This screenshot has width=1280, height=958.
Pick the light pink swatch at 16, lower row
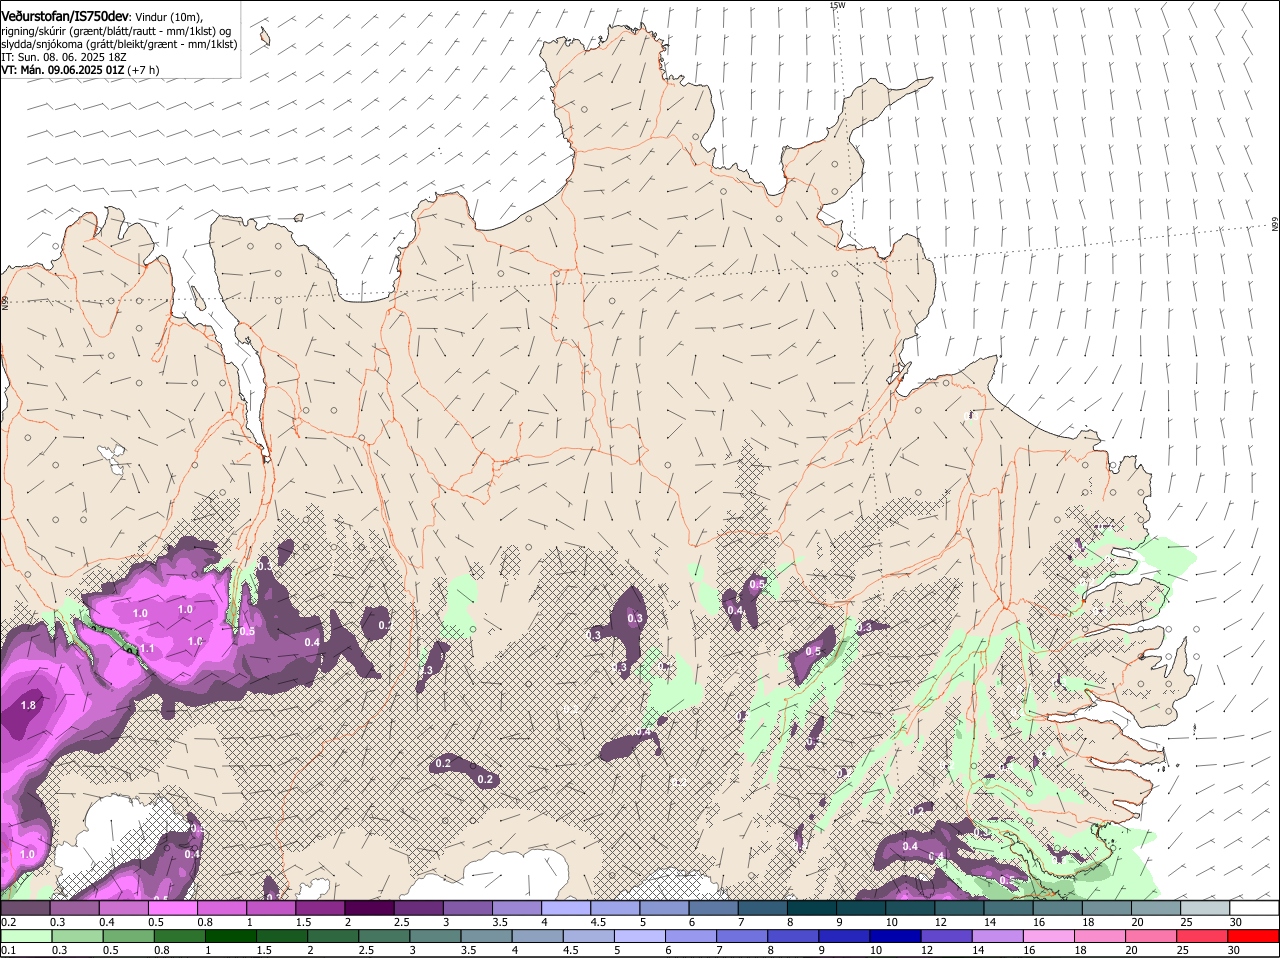click(1047, 936)
